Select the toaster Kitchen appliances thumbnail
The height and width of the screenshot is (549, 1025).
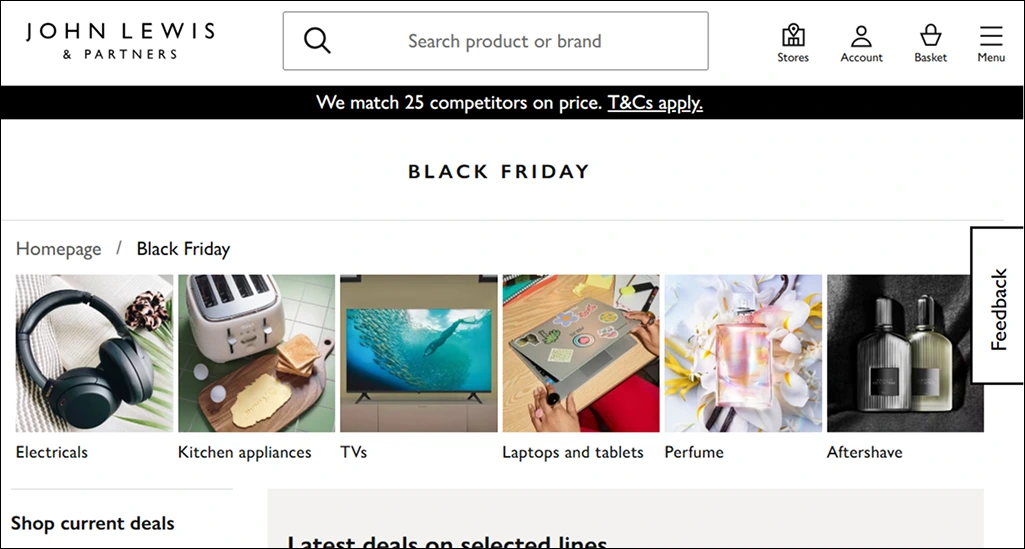pyautogui.click(x=256, y=353)
